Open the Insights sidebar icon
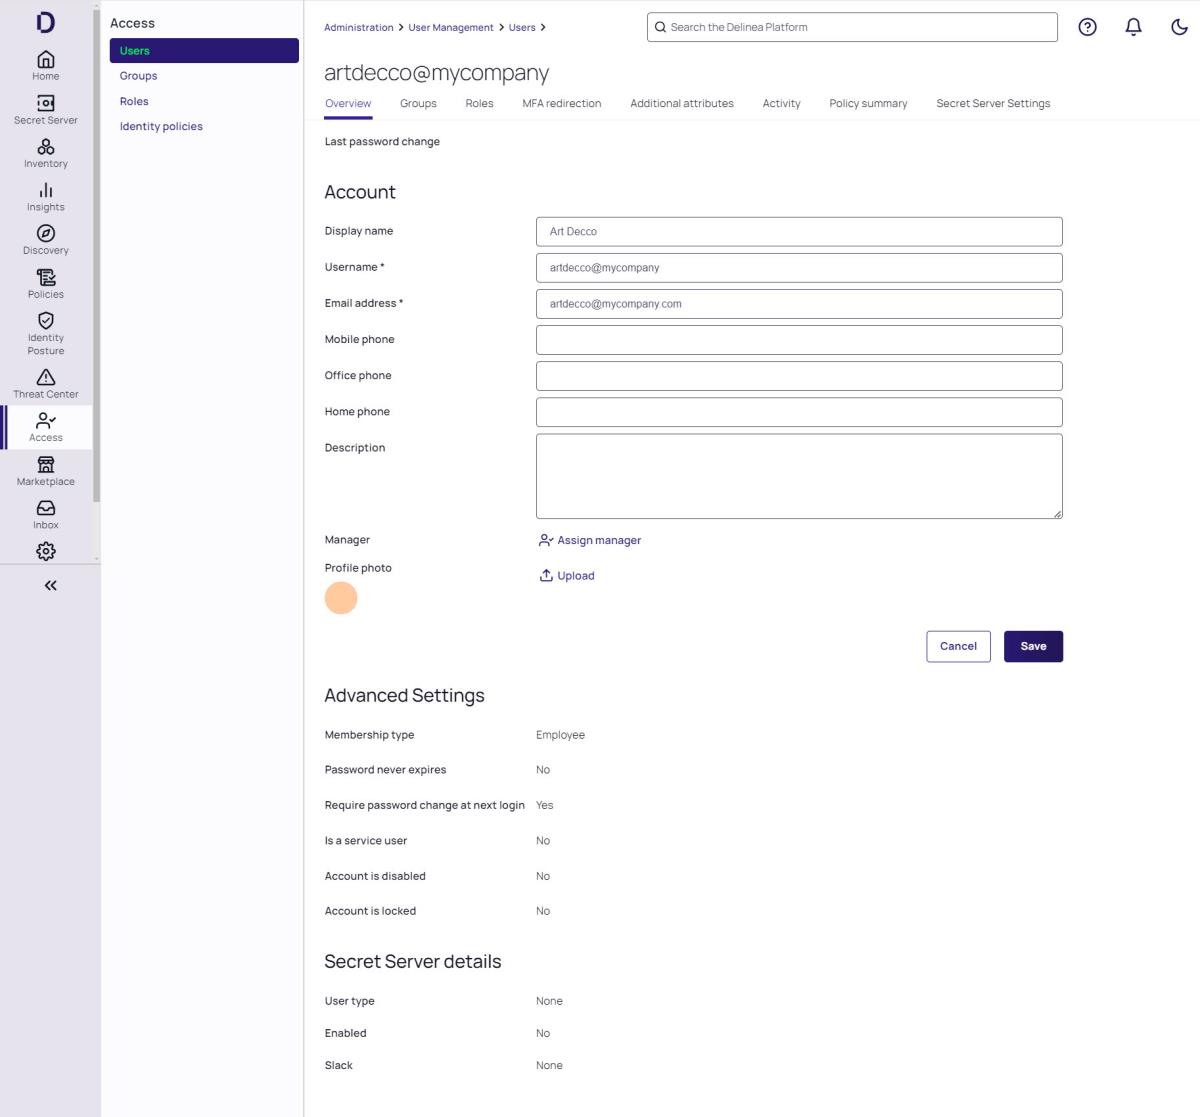Image resolution: width=1200 pixels, height=1117 pixels. pos(45,196)
